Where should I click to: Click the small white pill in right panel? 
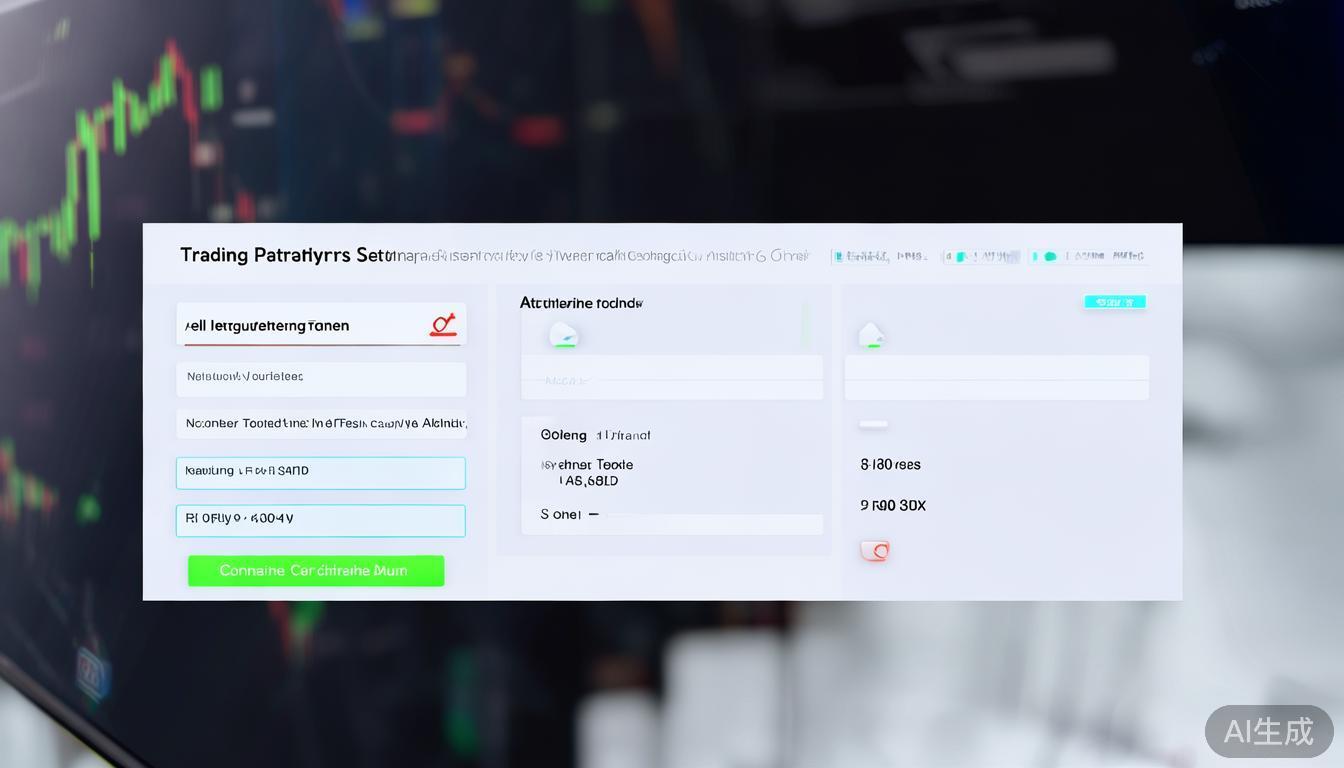tap(873, 424)
